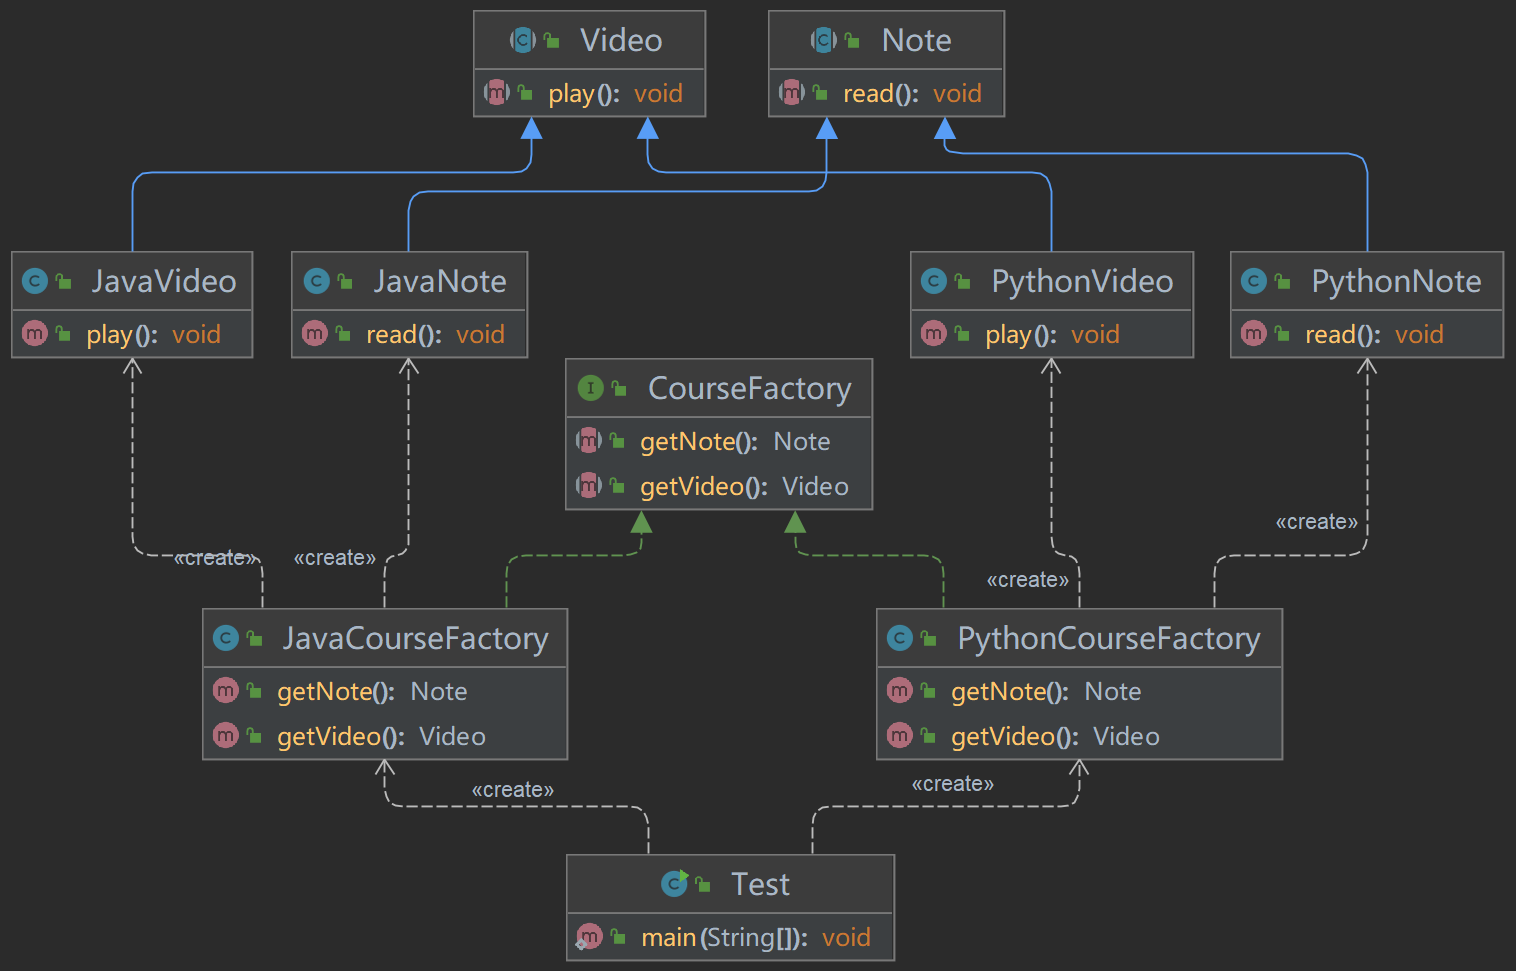The height and width of the screenshot is (971, 1516).
Task: Select the PythonVideo class header
Action: click(1052, 281)
